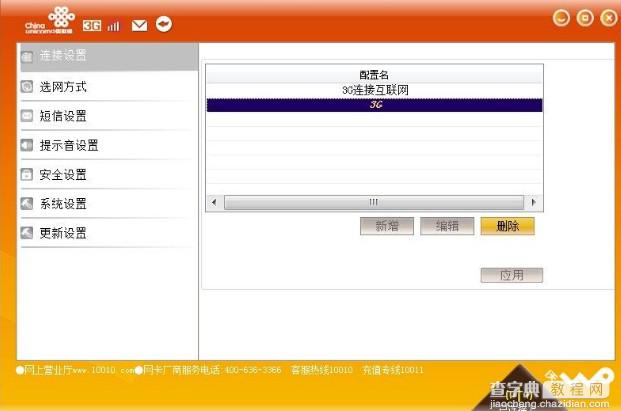Click the icon beside 系统设置
The image size is (621, 411).
tap(27, 204)
